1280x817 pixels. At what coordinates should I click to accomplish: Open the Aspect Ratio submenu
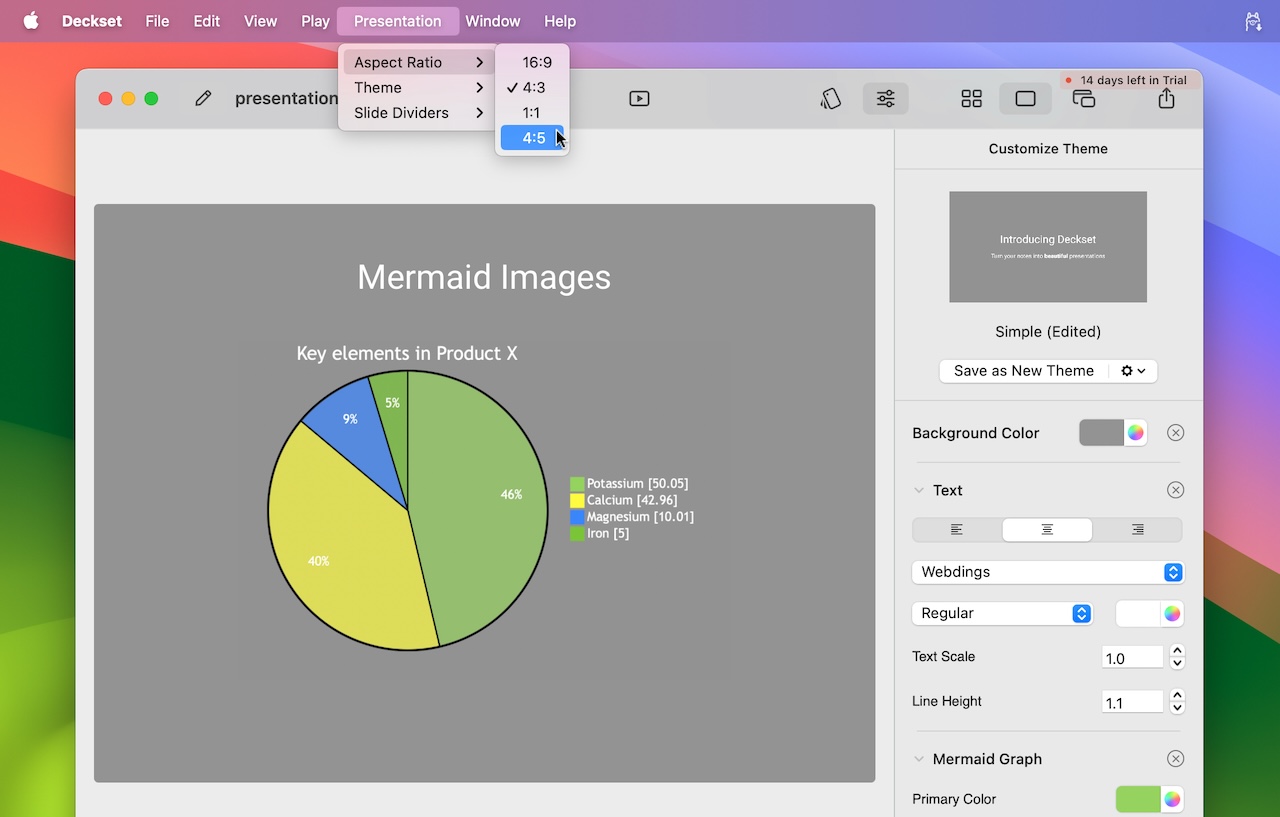pyautogui.click(x=418, y=62)
